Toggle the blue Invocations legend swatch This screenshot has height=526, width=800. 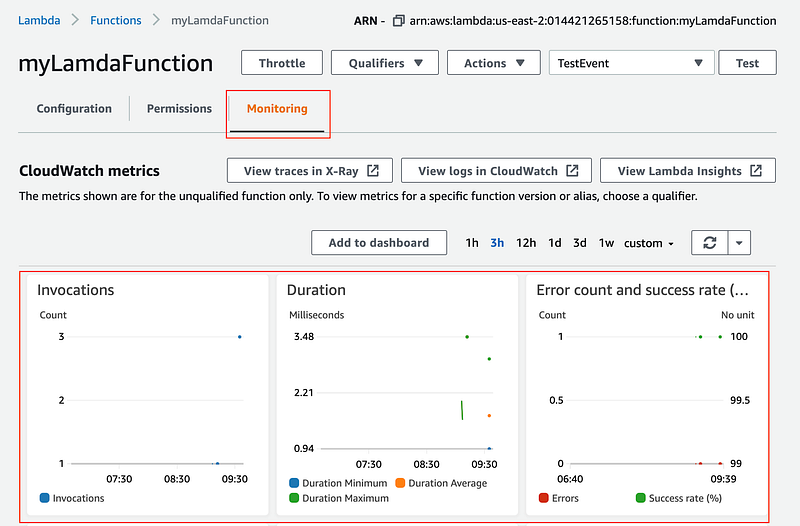[x=44, y=498]
